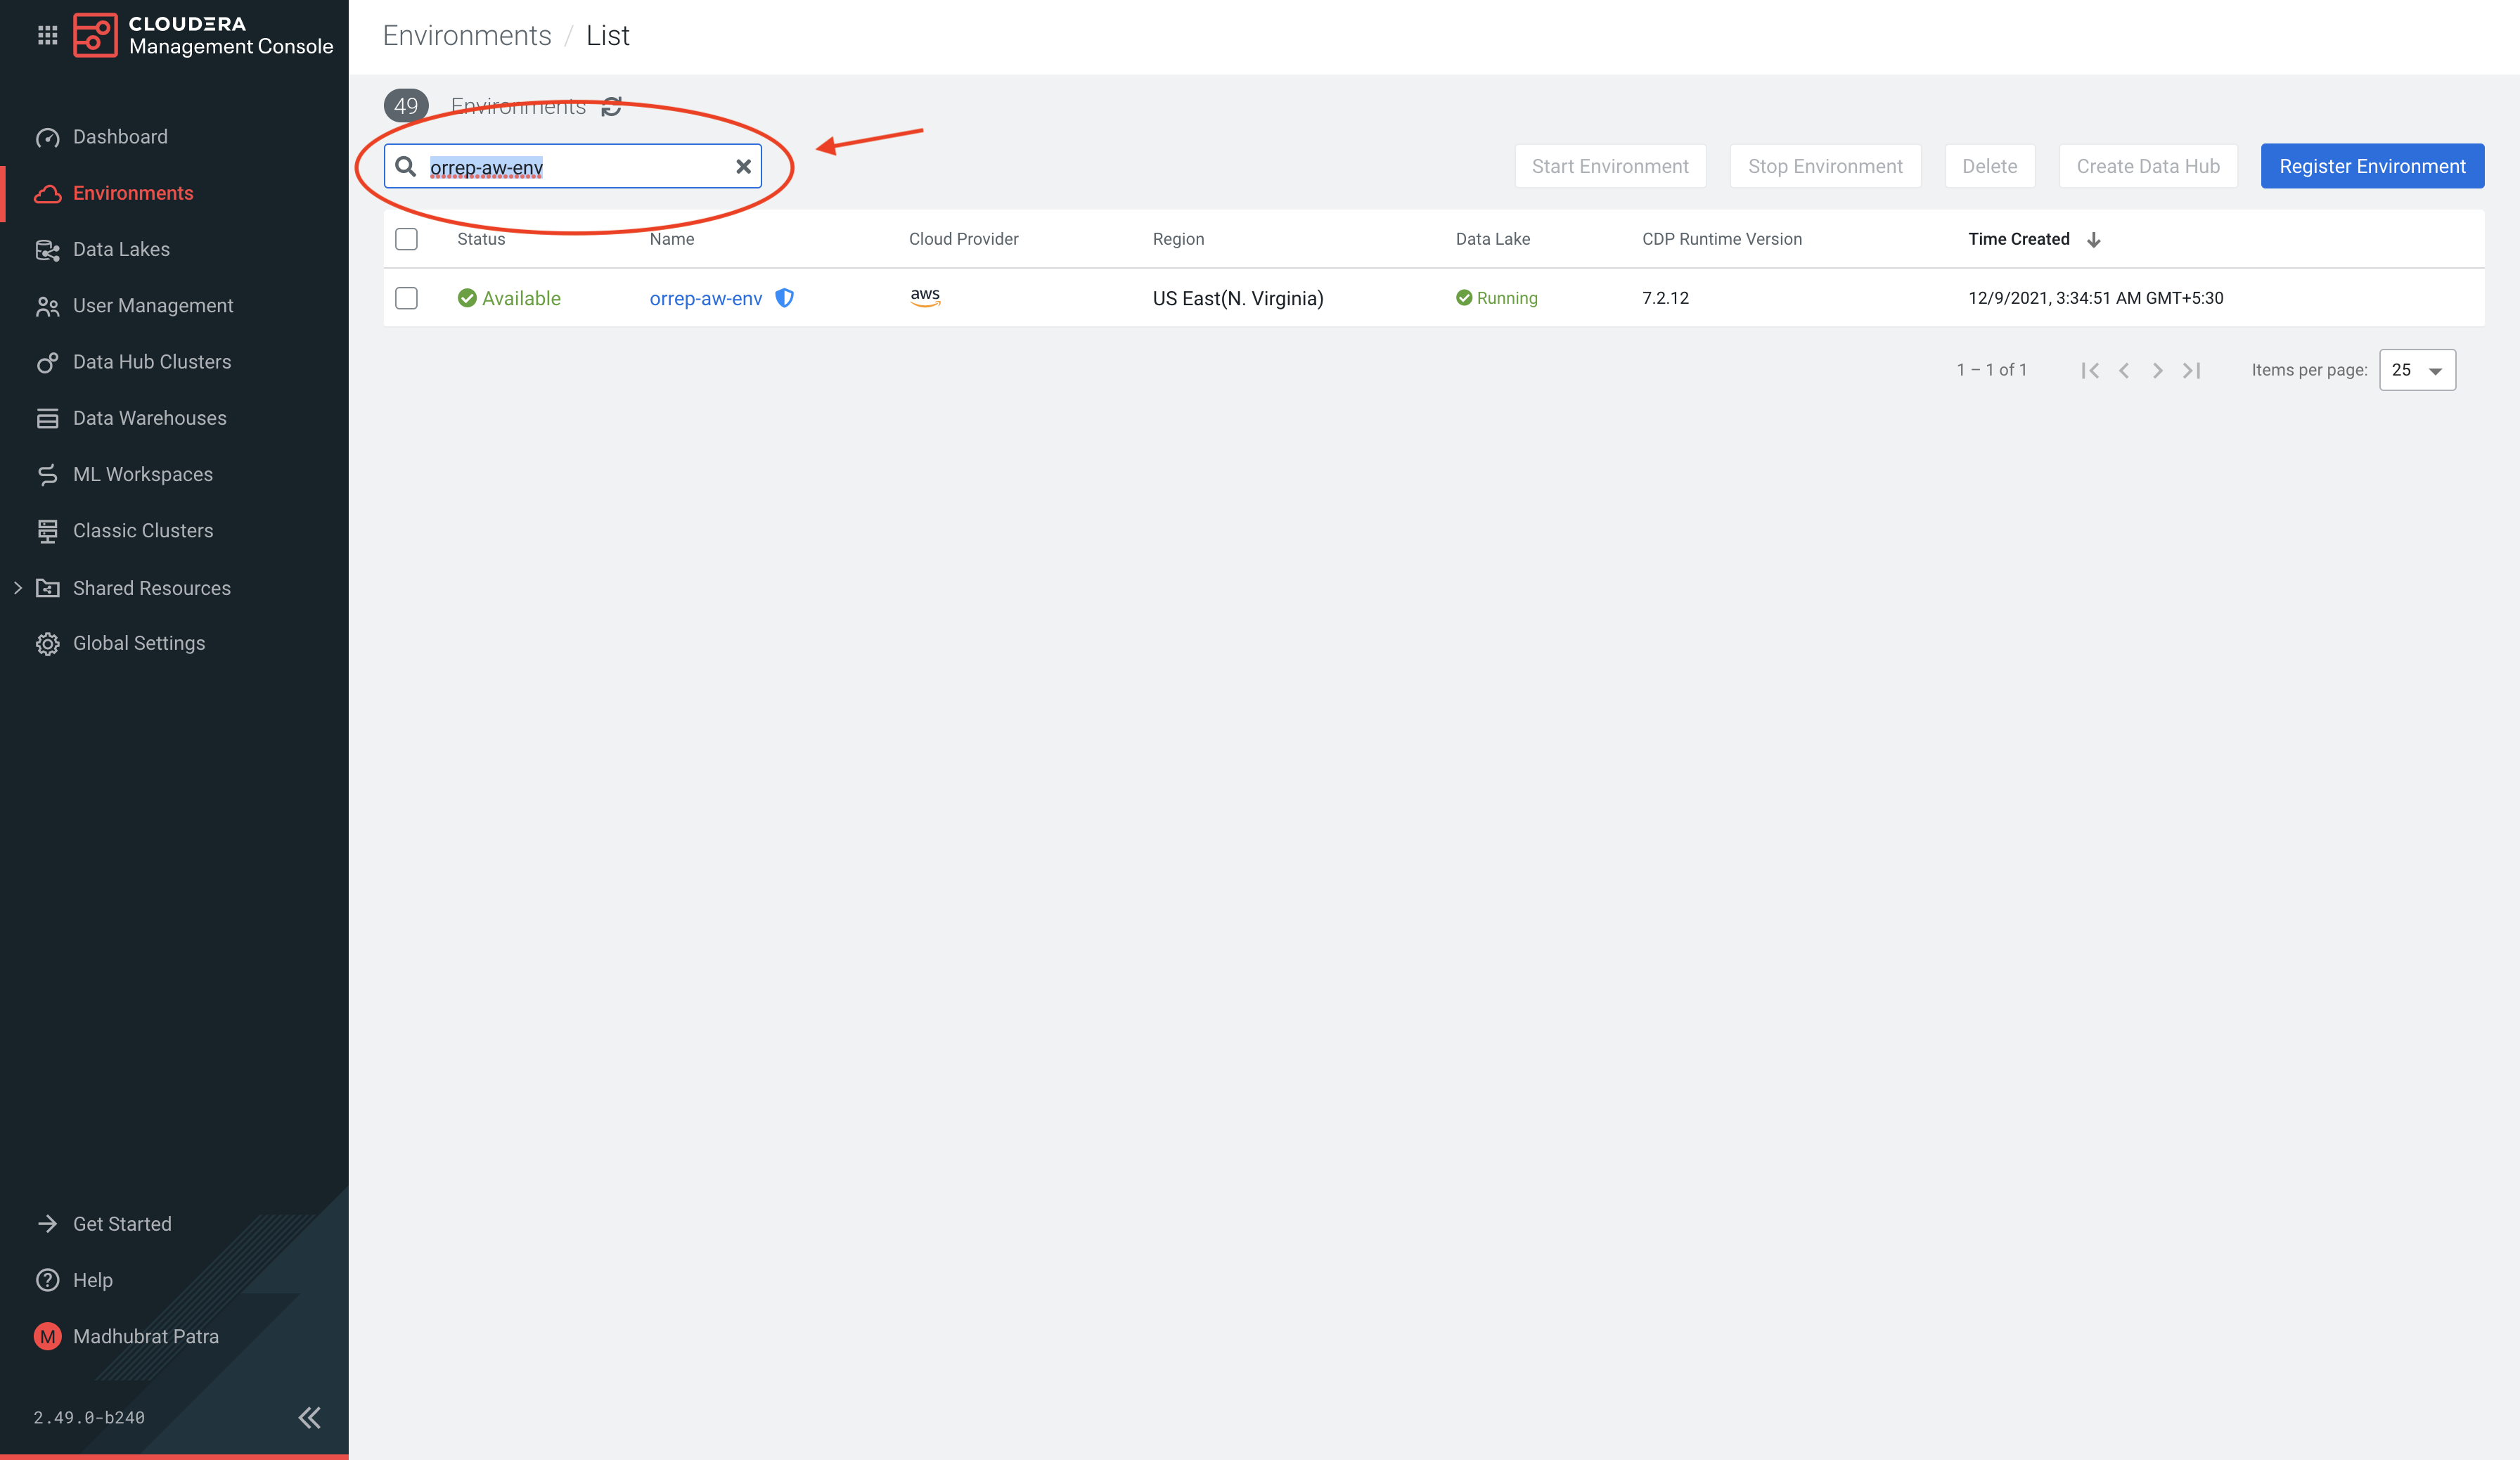Click the shield icon beside orrep-aw-env
2520x1460 pixels.
(x=785, y=298)
